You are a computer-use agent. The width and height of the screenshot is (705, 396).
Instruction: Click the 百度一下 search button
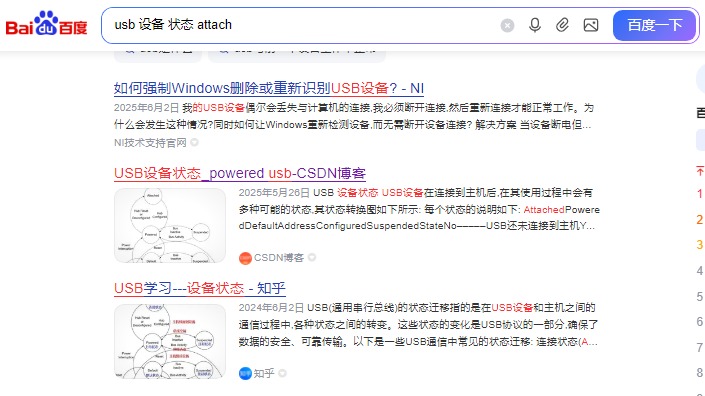coord(655,25)
